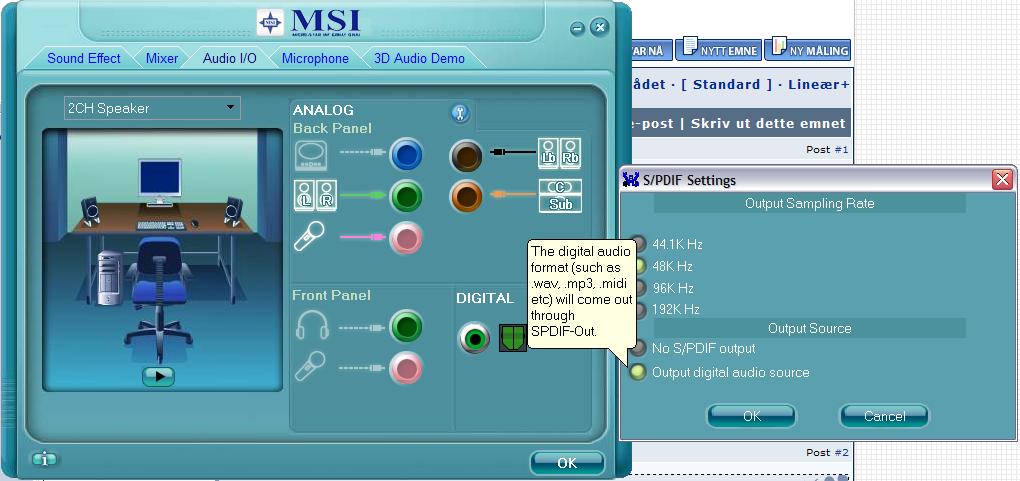This screenshot has height=481, width=1020.
Task: Close the S/PDIF Settings dialog with the red X
Action: [1002, 180]
